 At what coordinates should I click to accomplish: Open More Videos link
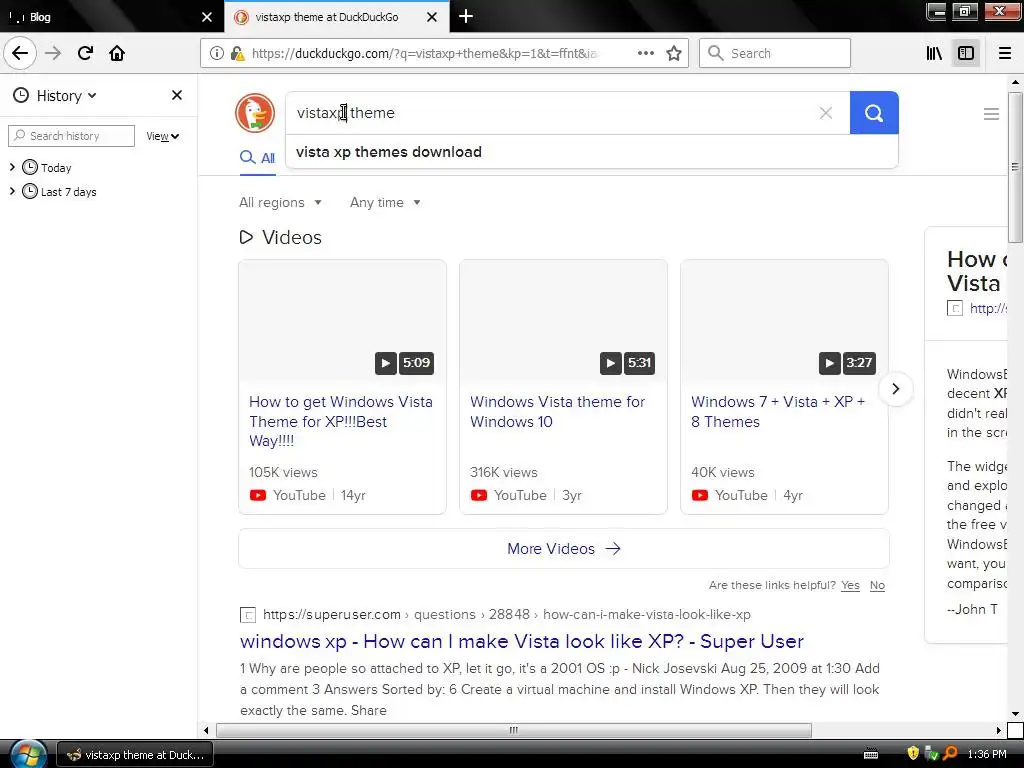pyautogui.click(x=564, y=549)
